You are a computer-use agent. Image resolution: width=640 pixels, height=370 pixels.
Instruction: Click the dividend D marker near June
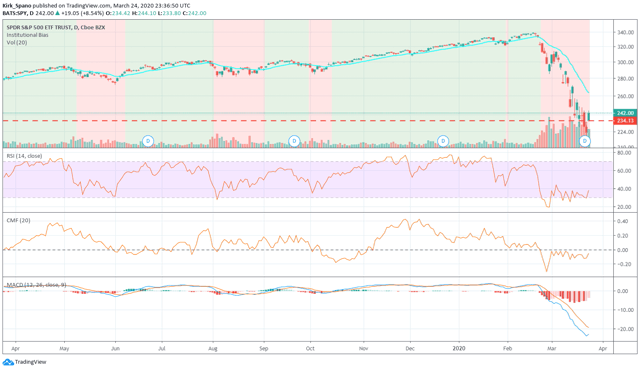click(148, 141)
